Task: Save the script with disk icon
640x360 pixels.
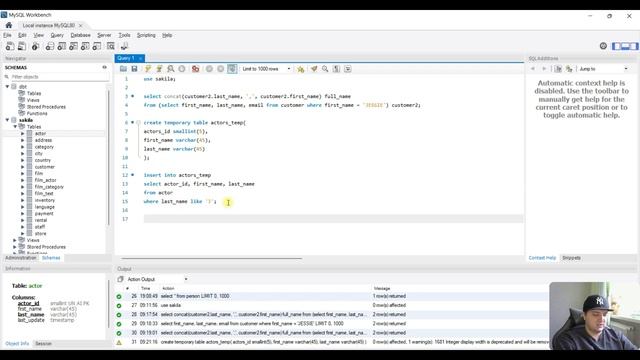Action: (134, 69)
